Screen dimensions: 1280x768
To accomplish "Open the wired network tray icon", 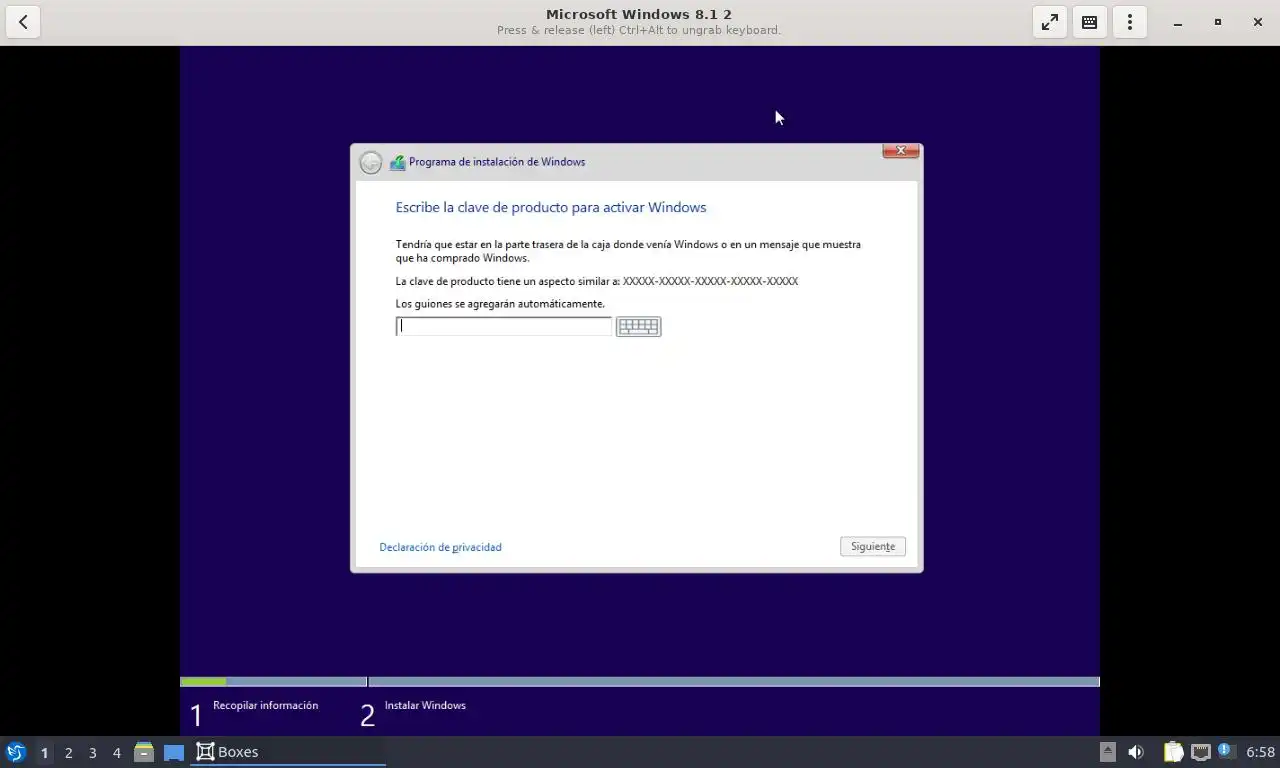I will point(1200,752).
